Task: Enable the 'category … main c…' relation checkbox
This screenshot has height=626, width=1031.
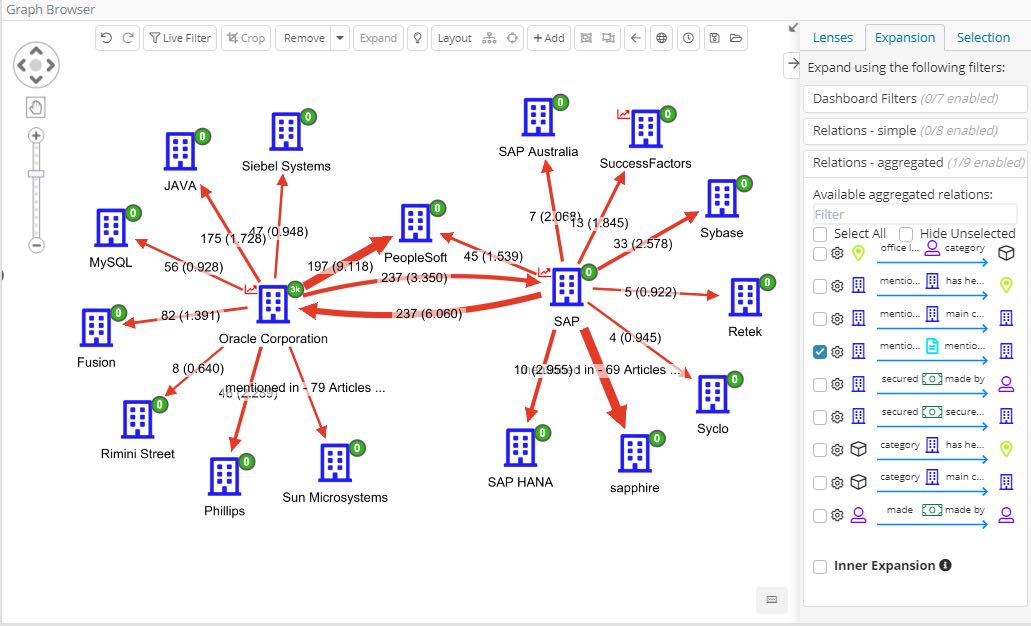Action: pyautogui.click(x=820, y=483)
